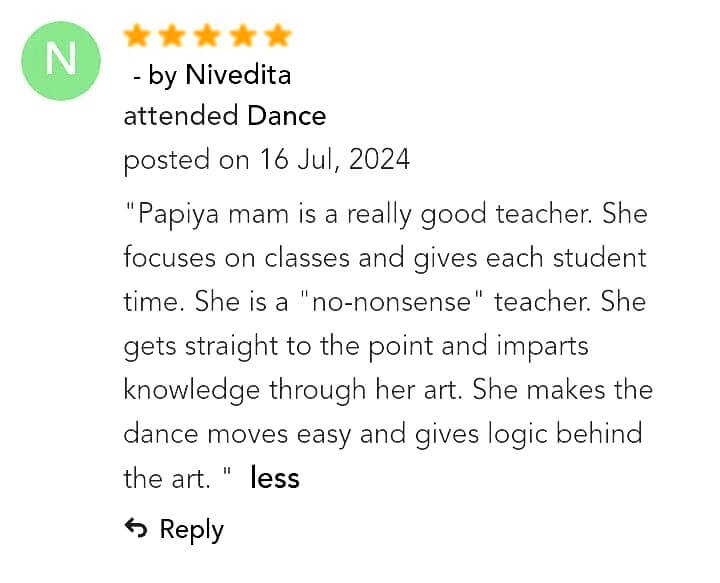Open reviewer Nivedita's name
Viewport: 720px width, 583px height.
(238, 75)
